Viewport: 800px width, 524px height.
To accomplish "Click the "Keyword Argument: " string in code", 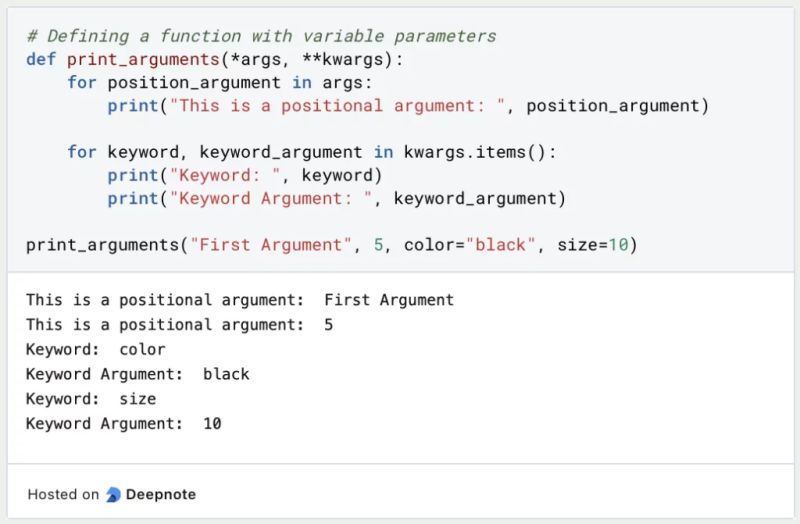I will [x=274, y=198].
